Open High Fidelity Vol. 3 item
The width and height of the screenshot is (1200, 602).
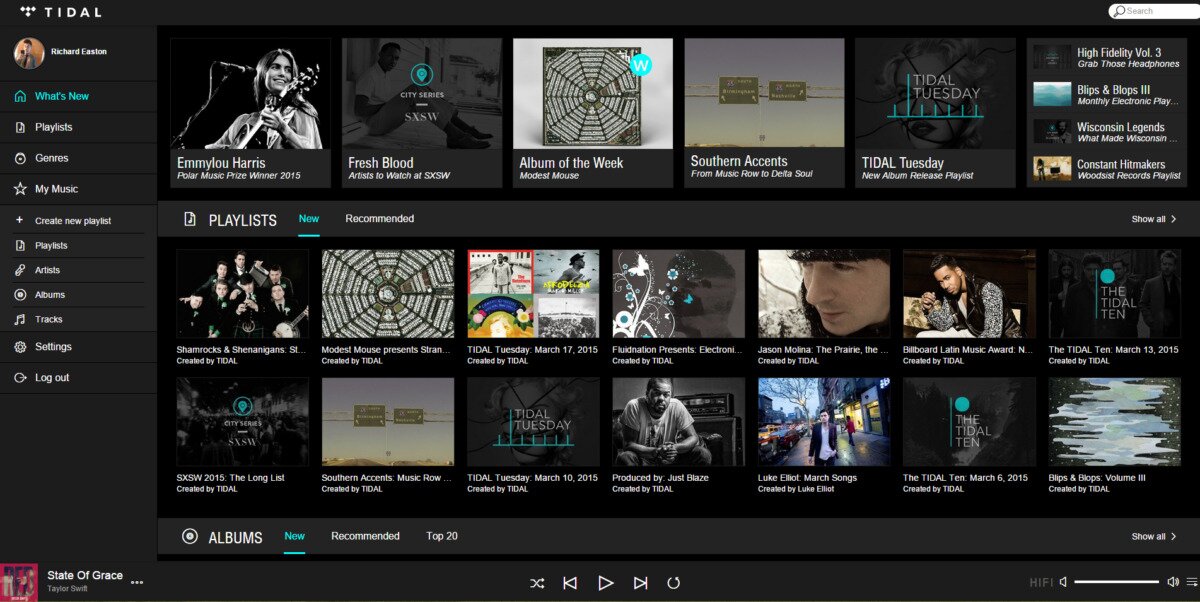(x=1107, y=57)
